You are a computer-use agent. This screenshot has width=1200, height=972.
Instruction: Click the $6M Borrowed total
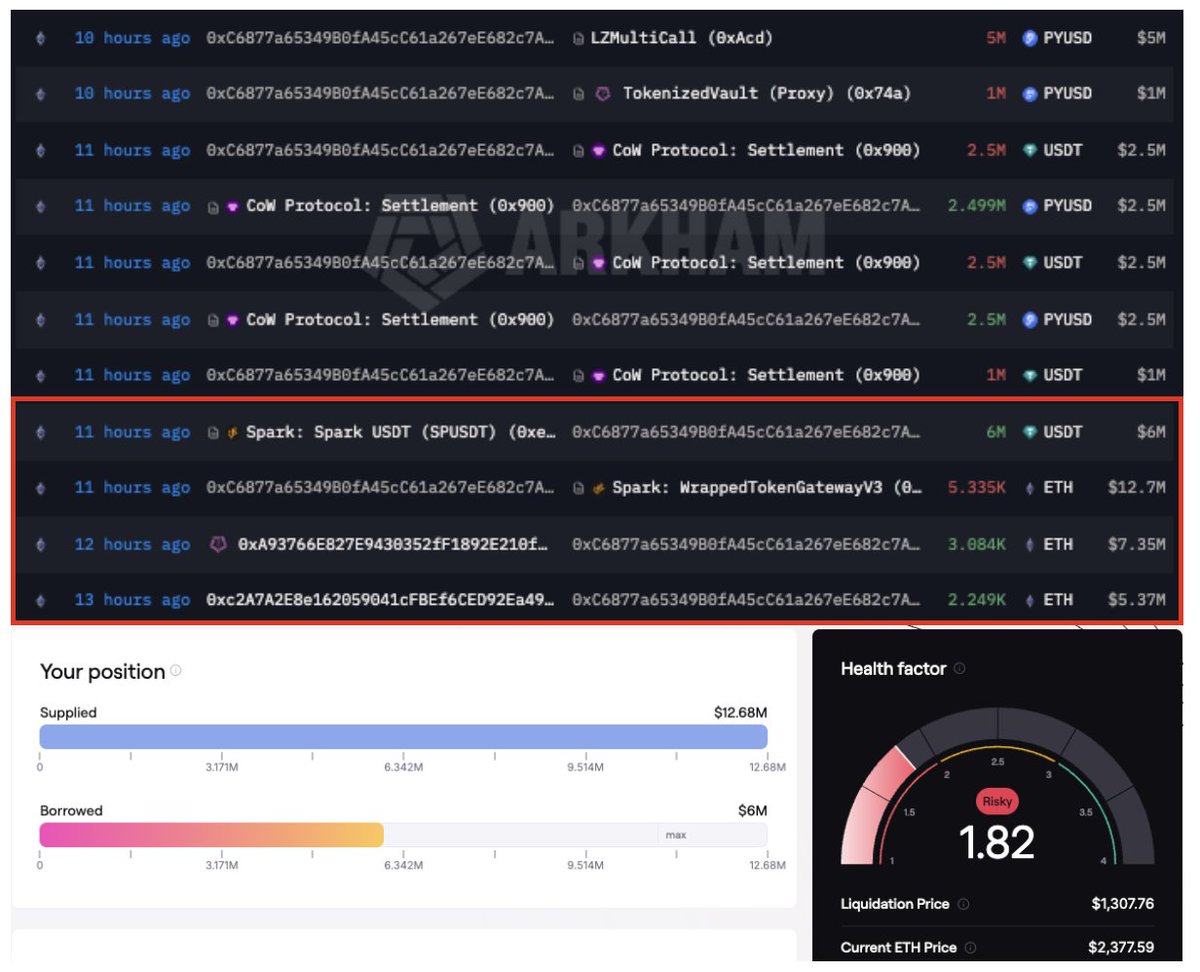tap(754, 810)
